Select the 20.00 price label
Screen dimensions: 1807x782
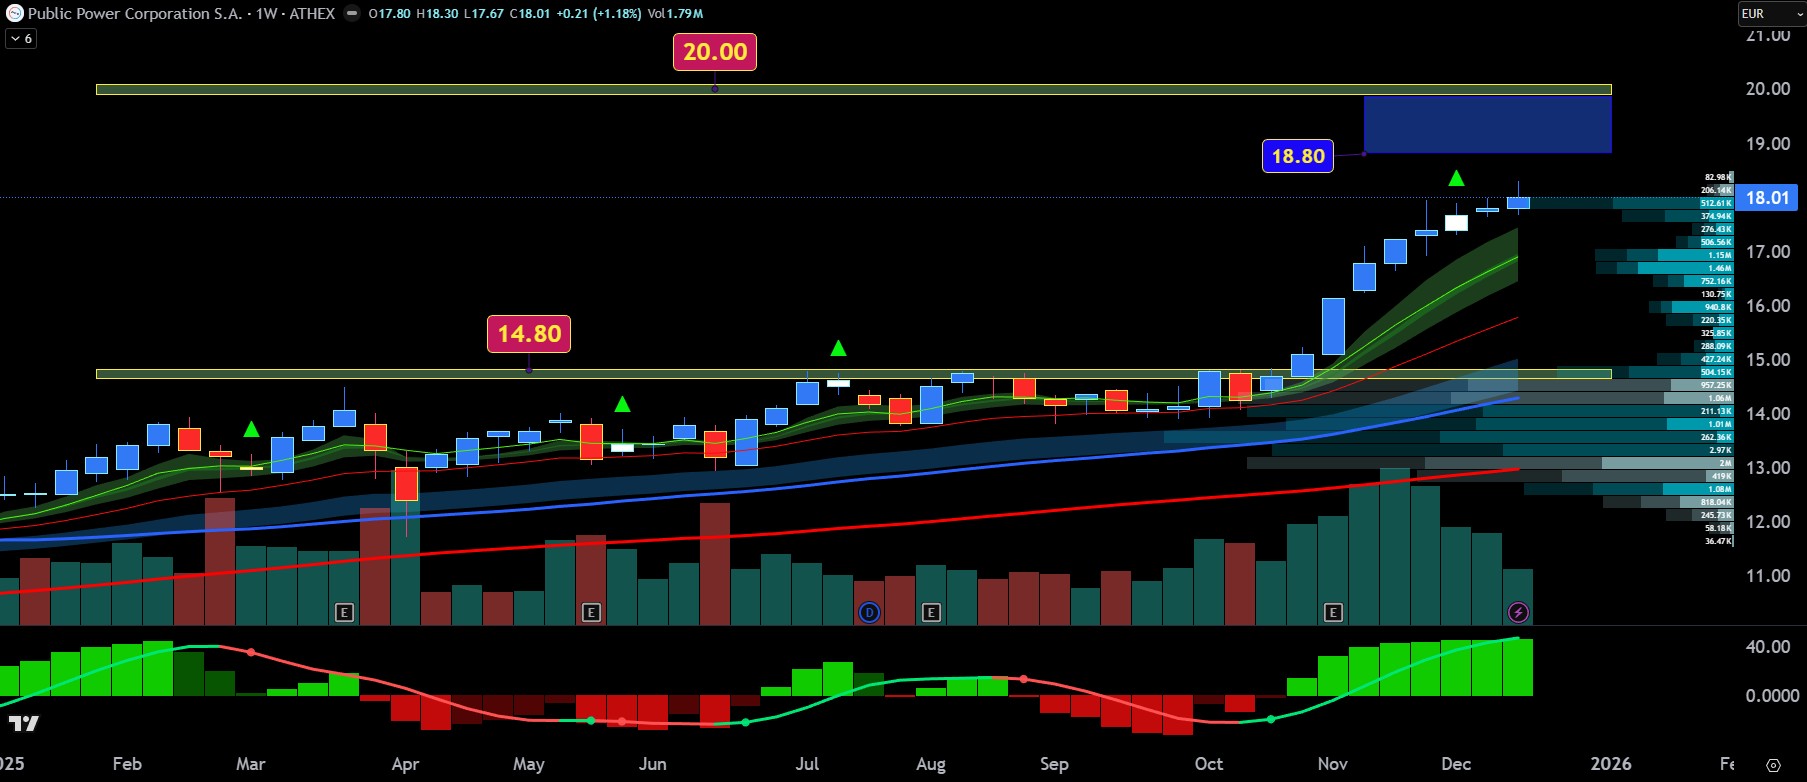[x=714, y=52]
